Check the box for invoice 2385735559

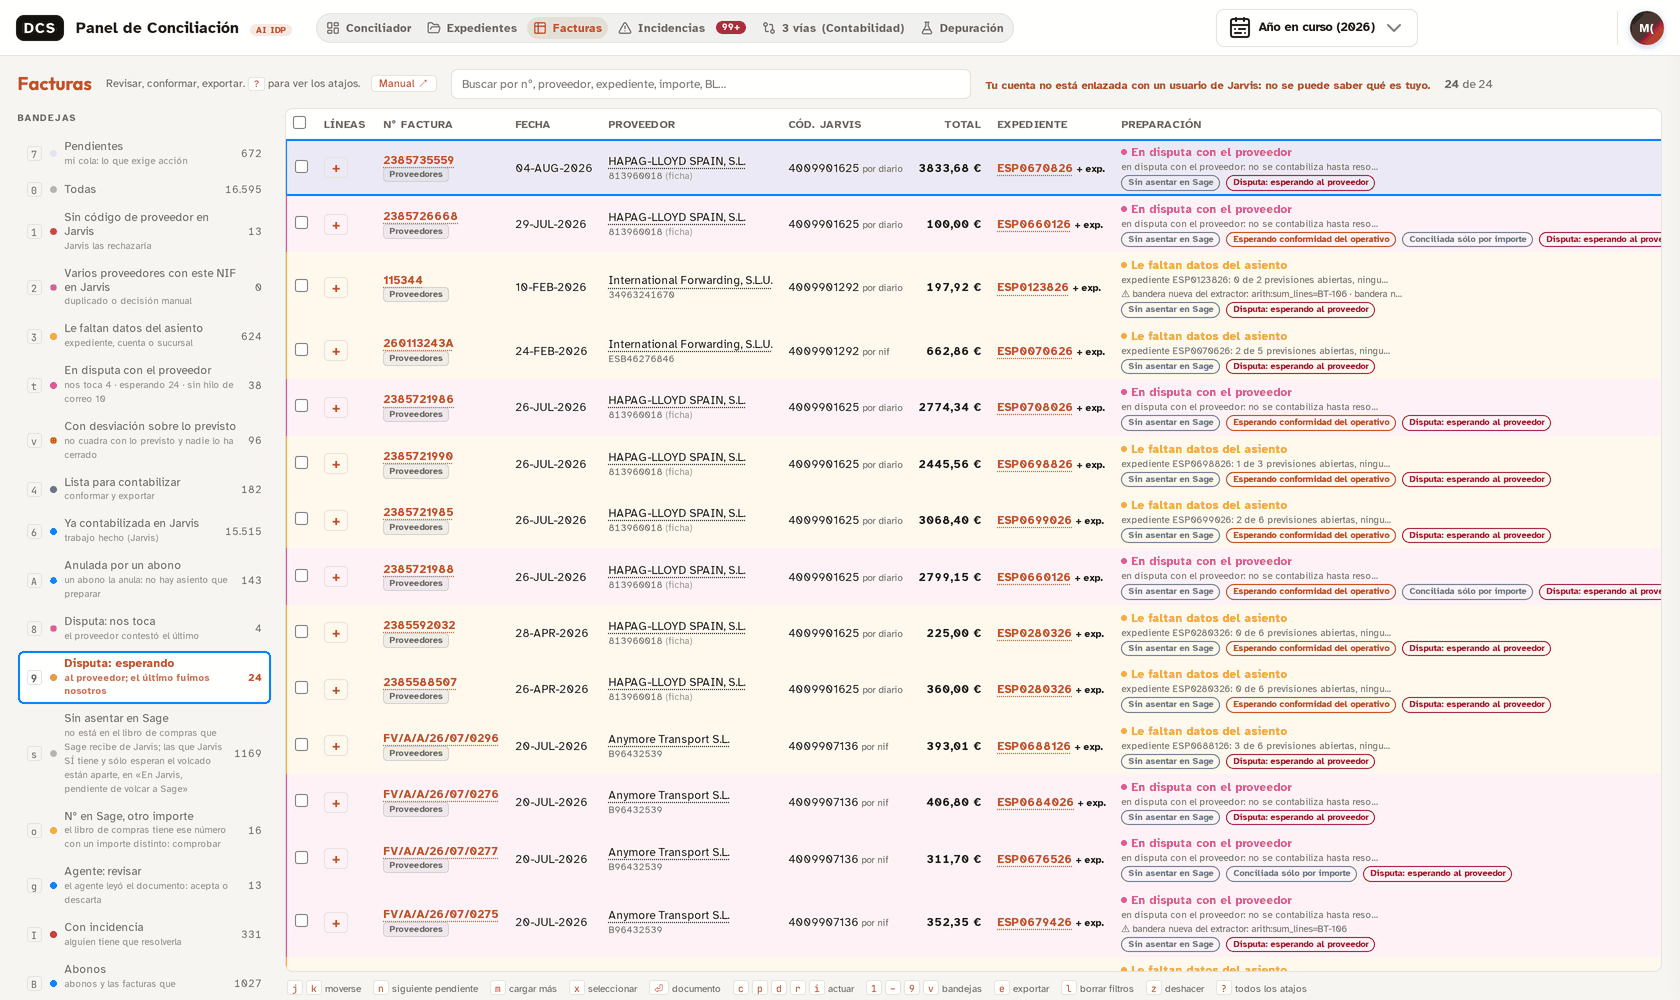tap(301, 167)
